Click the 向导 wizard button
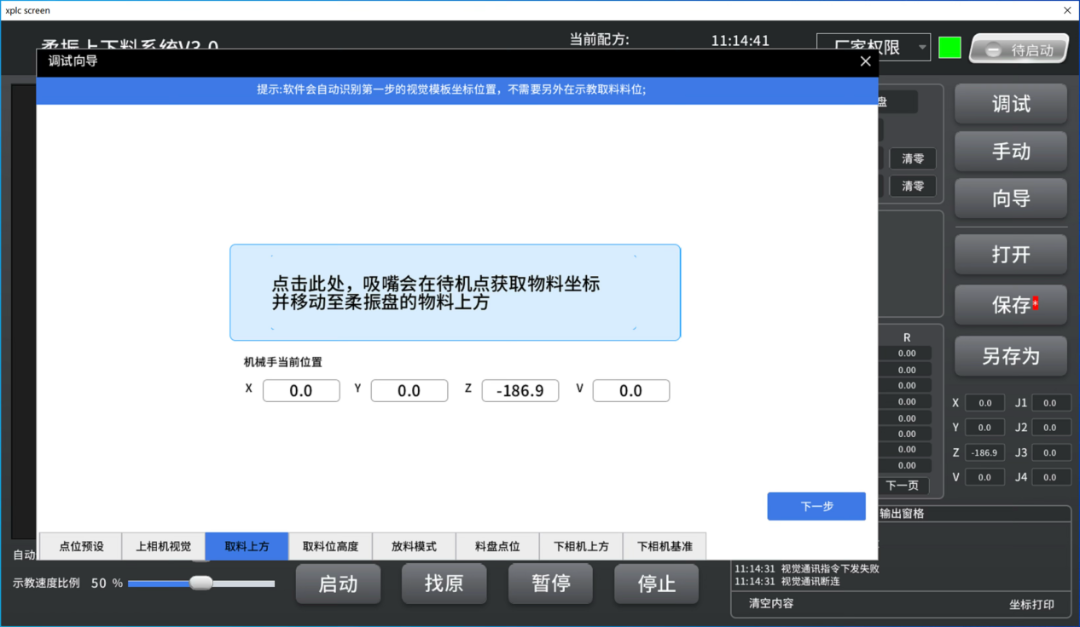Viewport: 1080px width, 627px height. pos(1011,198)
